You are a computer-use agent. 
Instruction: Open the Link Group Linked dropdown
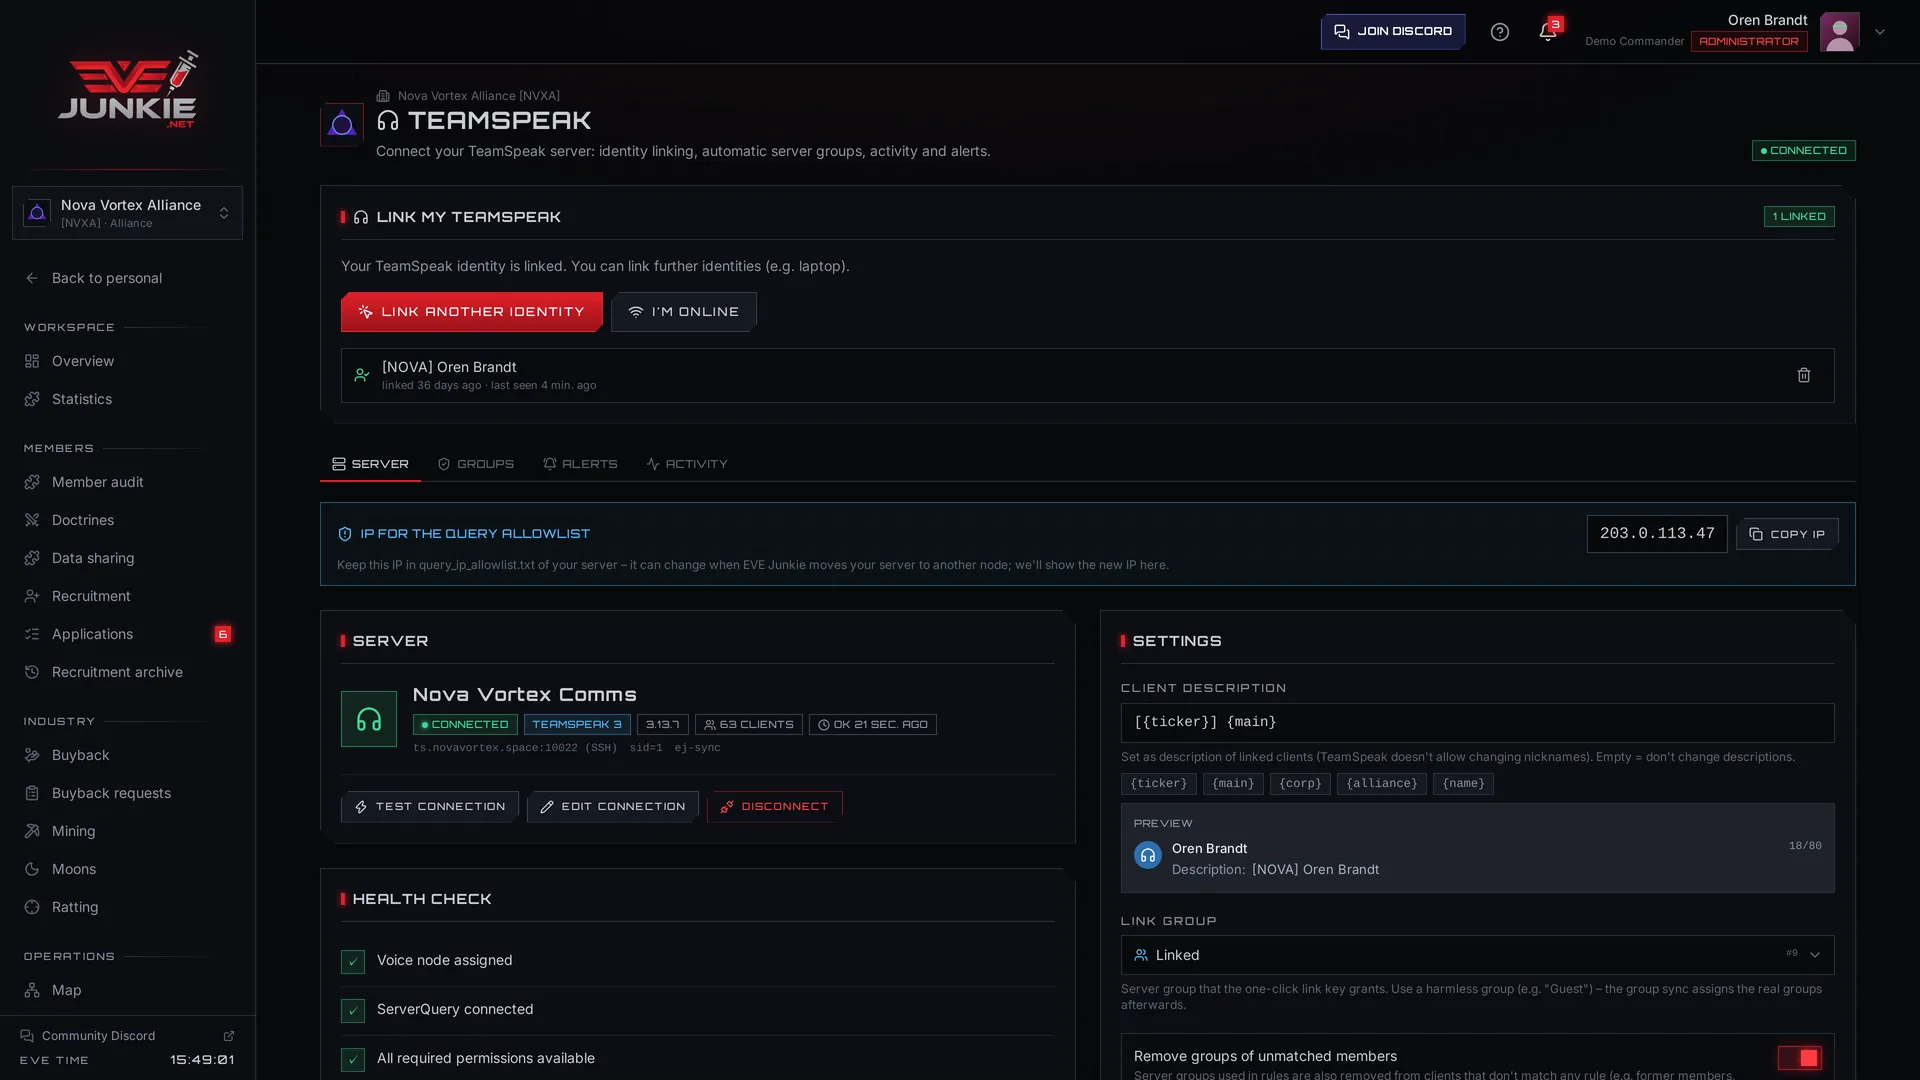point(1477,955)
